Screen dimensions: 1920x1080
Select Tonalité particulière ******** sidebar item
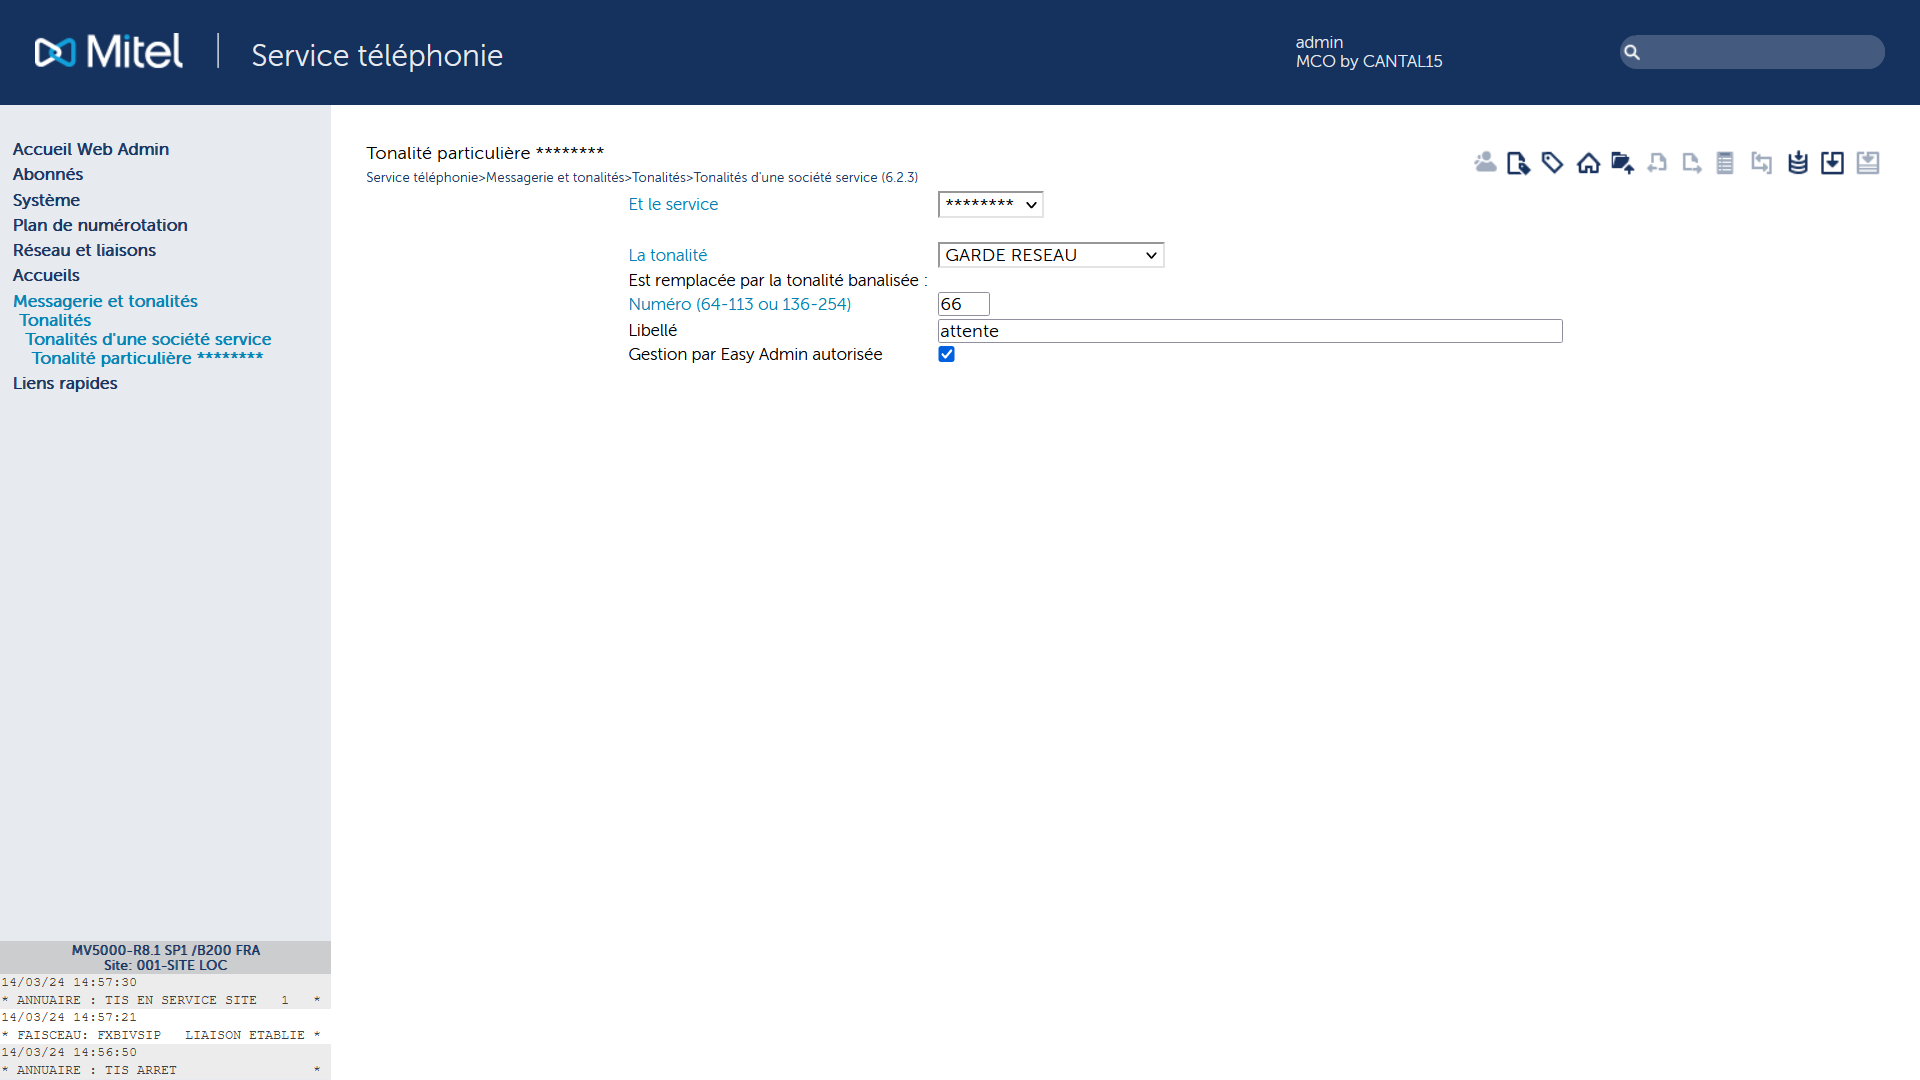[147, 358]
